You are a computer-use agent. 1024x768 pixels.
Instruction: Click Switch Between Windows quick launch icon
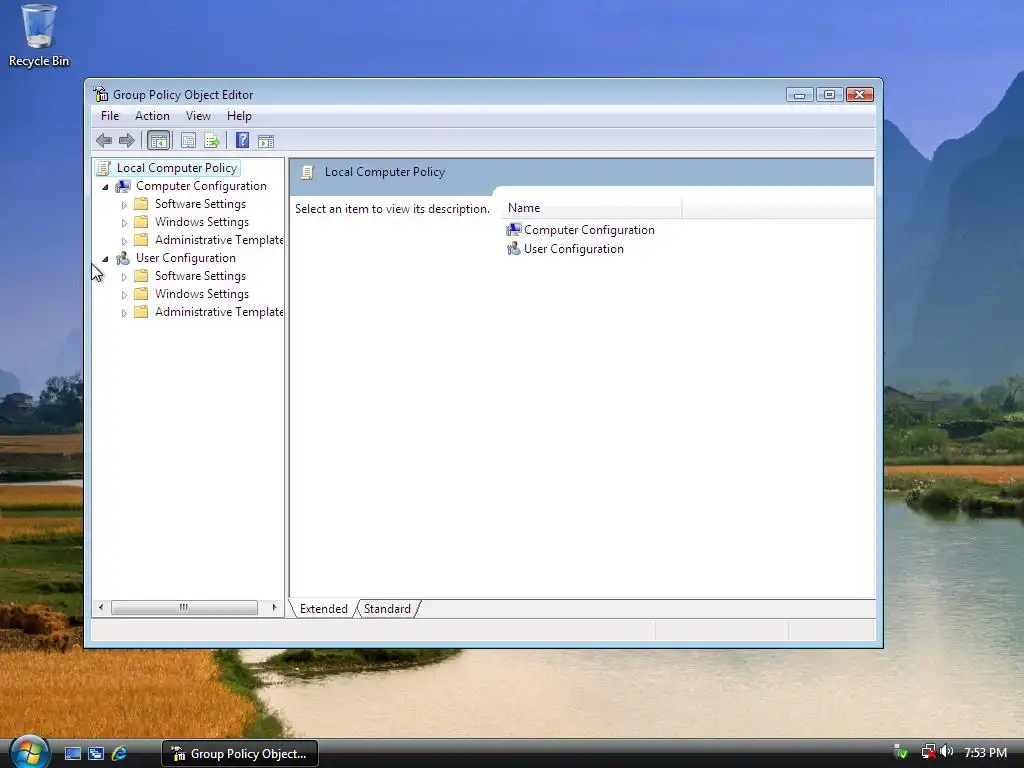[x=96, y=754]
